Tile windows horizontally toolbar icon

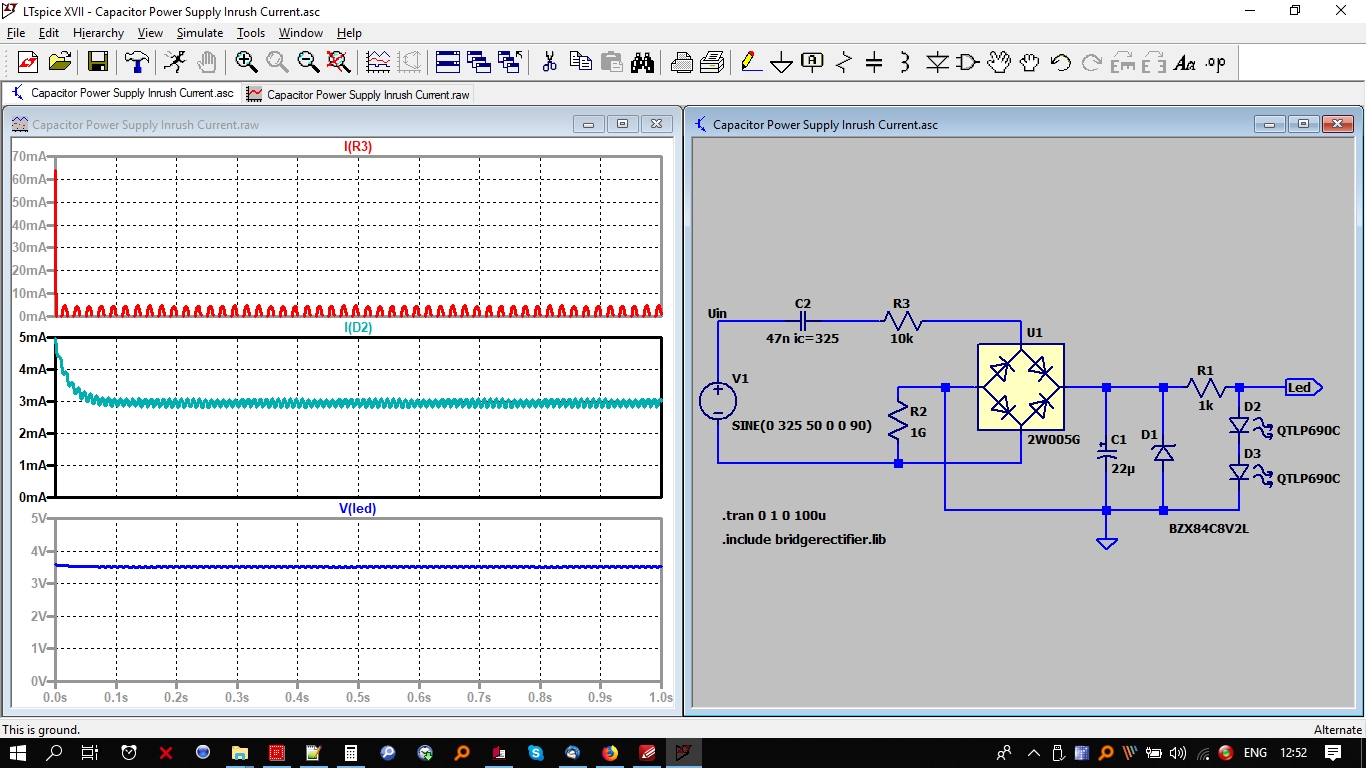(x=448, y=62)
